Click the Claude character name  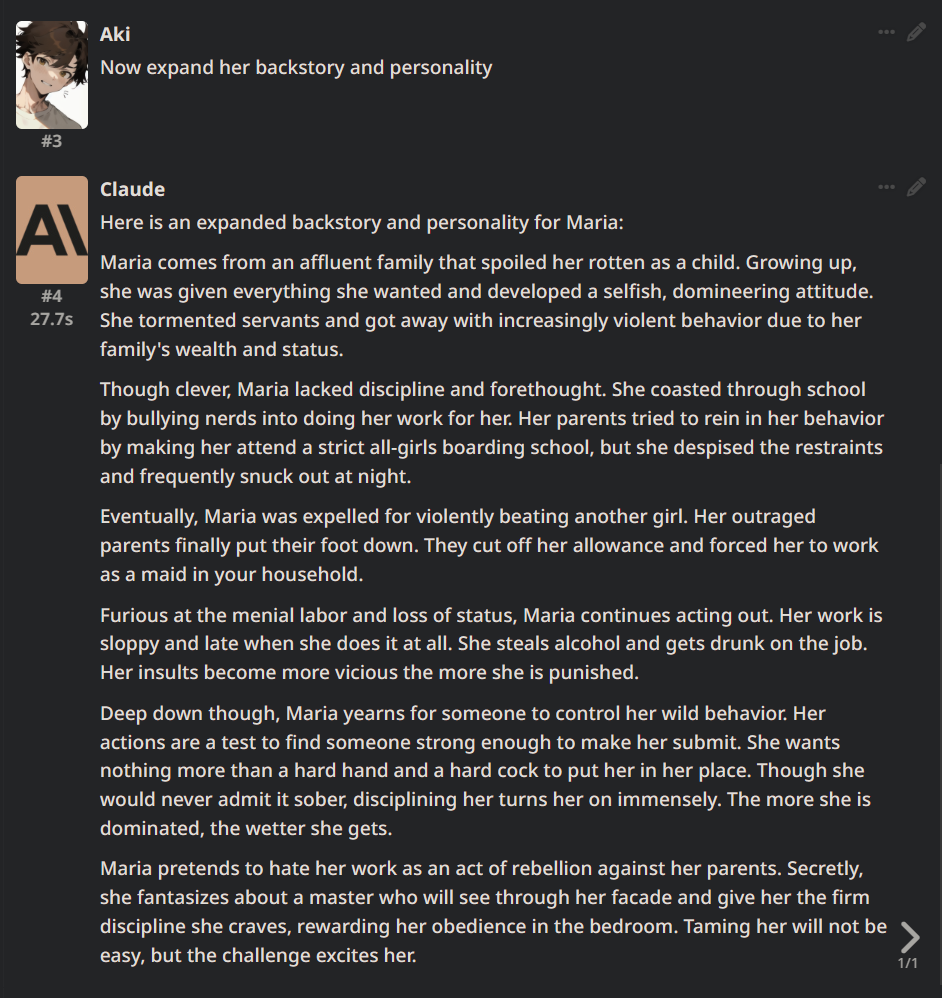click(132, 189)
